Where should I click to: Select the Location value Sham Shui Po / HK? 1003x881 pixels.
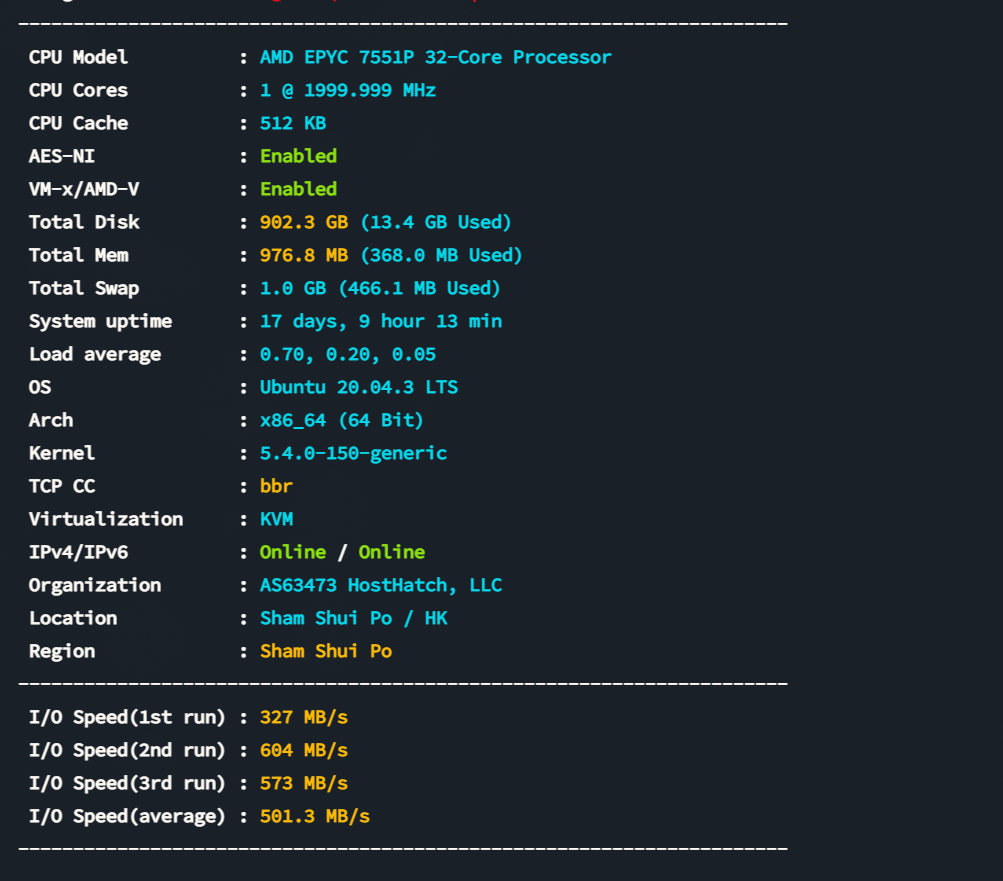click(353, 618)
